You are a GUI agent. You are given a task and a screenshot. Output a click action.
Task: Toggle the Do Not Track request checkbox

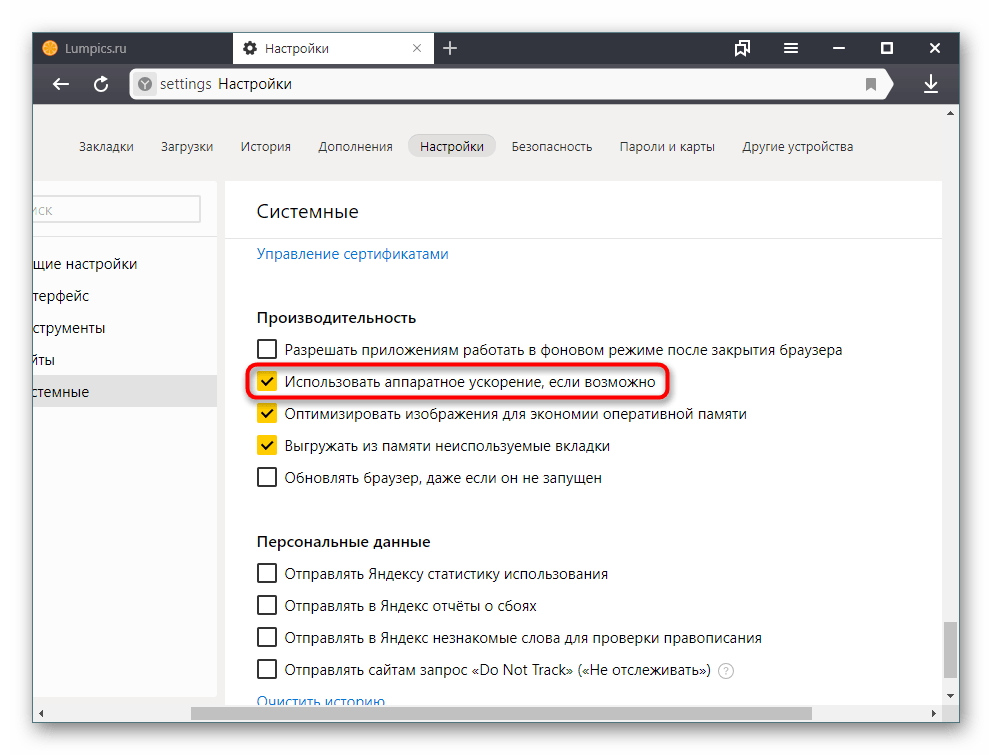[x=267, y=670]
